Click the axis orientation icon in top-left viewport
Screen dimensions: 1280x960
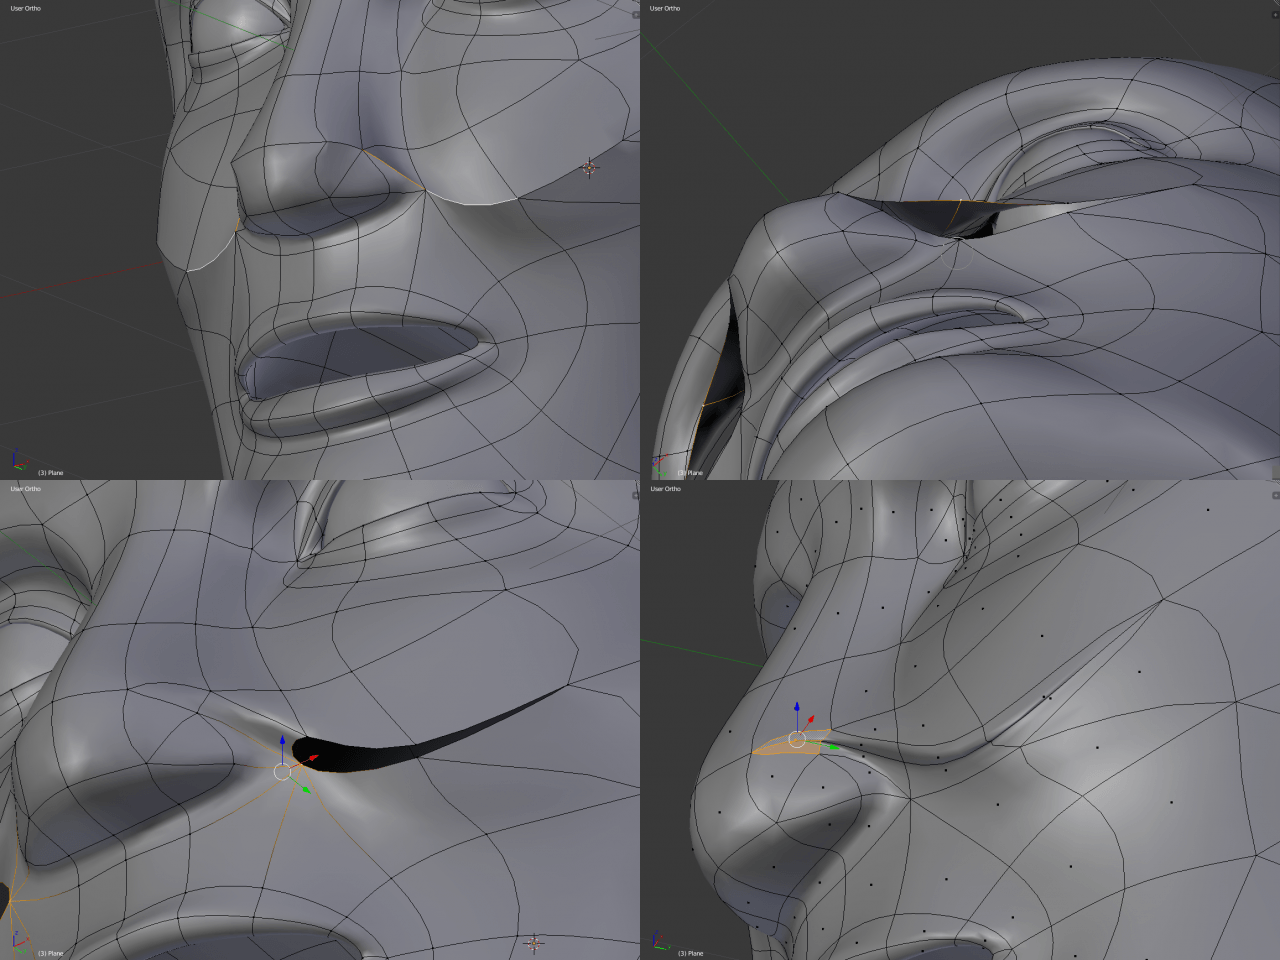pos(20,461)
